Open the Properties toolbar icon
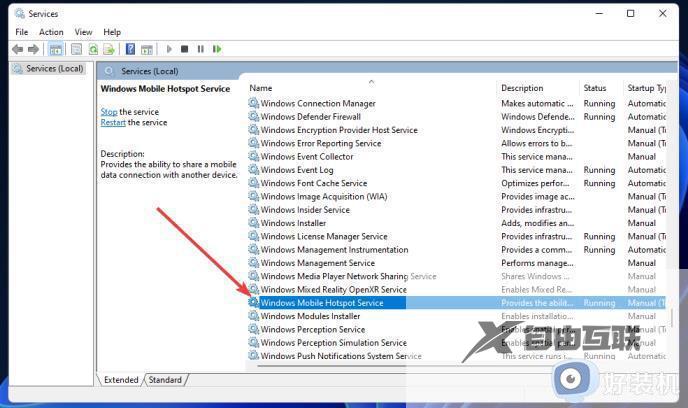Image resolution: width=688 pixels, height=408 pixels. [x=76, y=49]
